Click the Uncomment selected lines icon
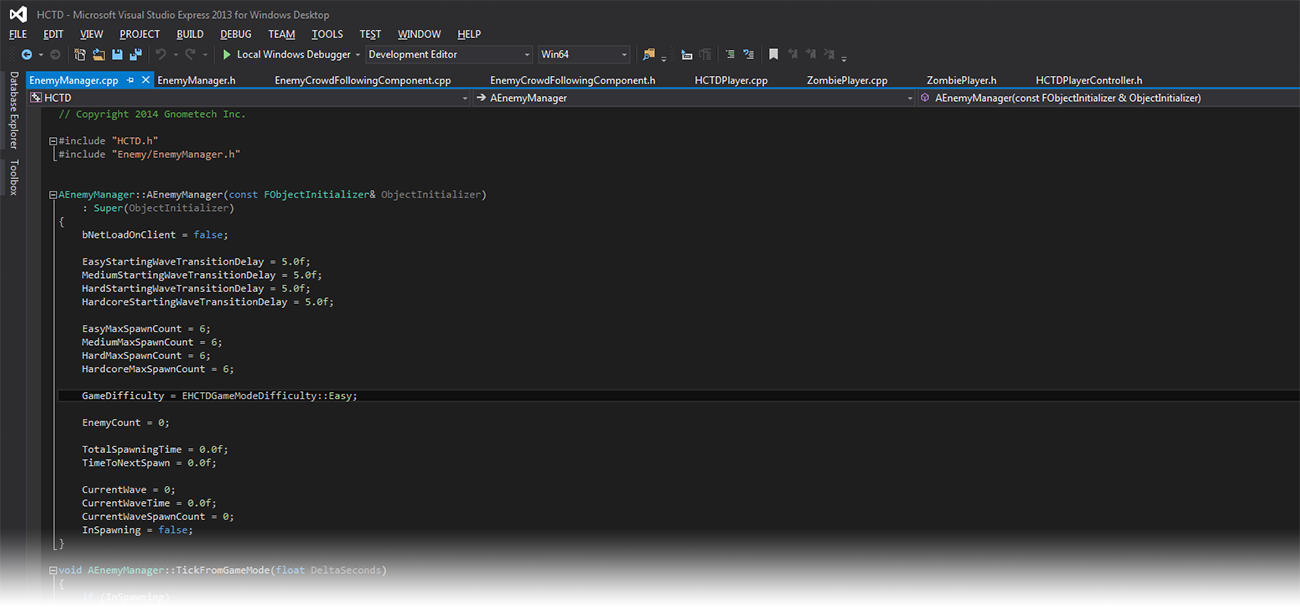The width and height of the screenshot is (1300, 612). click(748, 55)
